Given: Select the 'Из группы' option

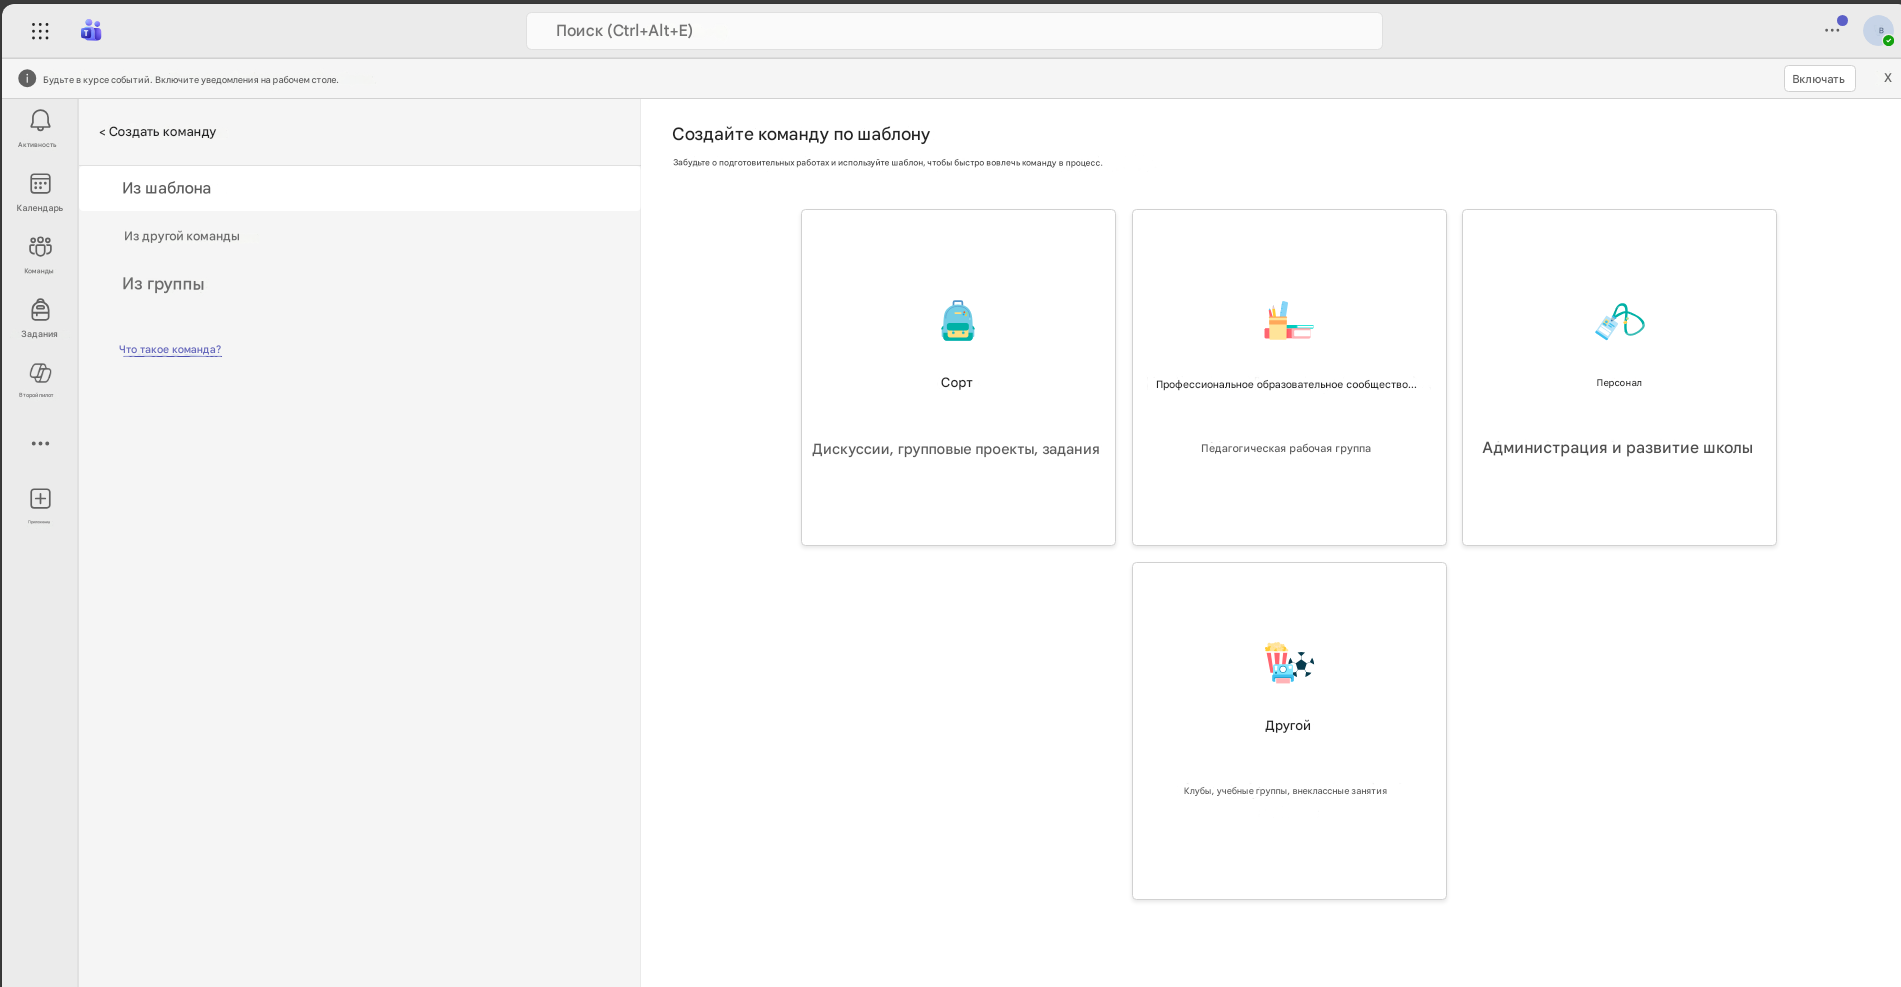Looking at the screenshot, I should coord(359,284).
